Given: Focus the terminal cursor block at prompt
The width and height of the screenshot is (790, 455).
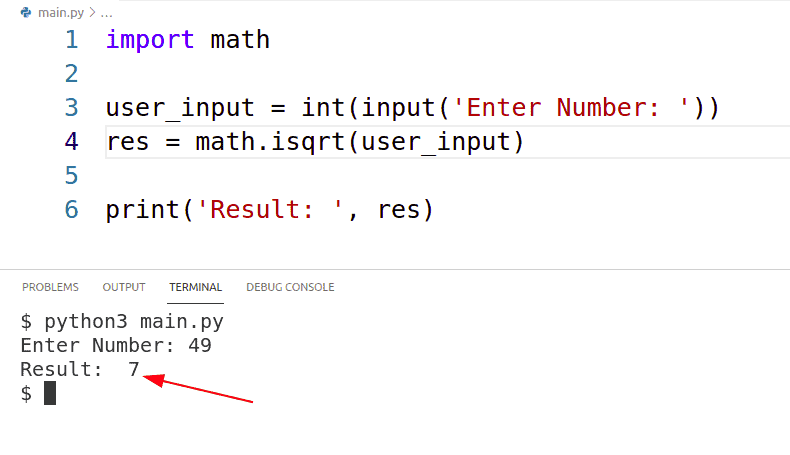Looking at the screenshot, I should pos(50,394).
